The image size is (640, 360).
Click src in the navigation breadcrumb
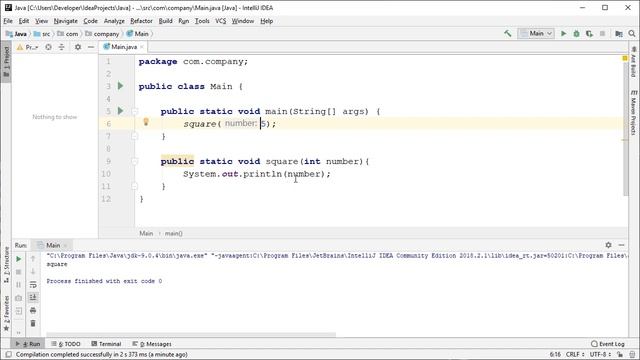[42, 34]
